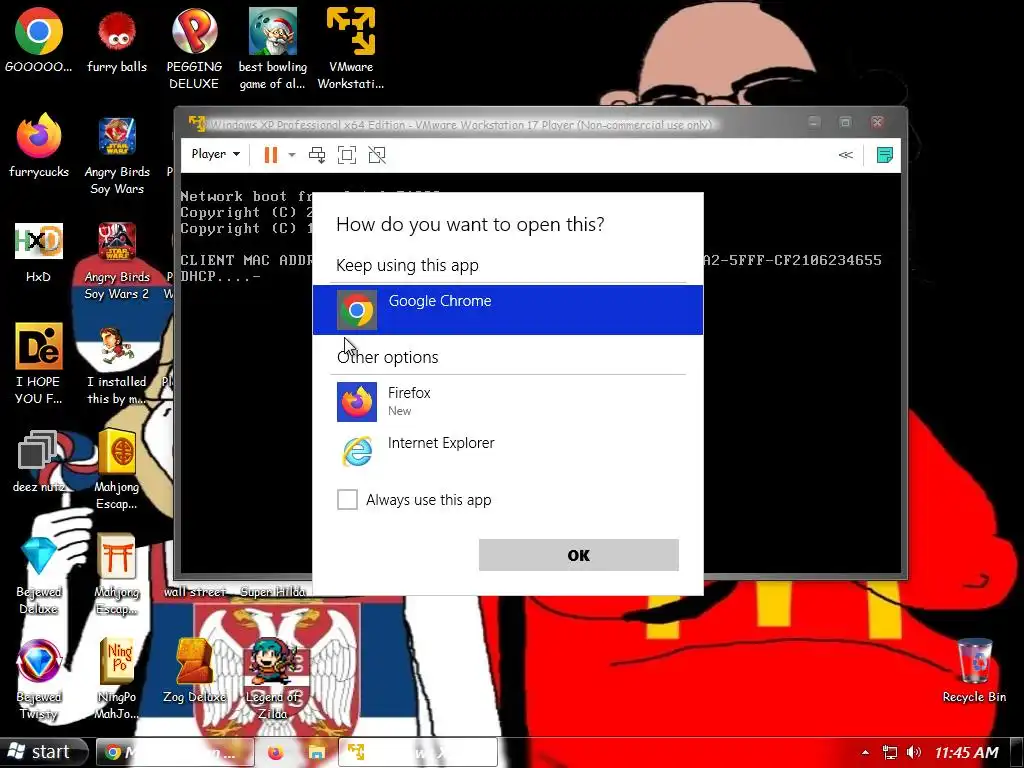Choose Internet Explorer from the list

pyautogui.click(x=507, y=451)
